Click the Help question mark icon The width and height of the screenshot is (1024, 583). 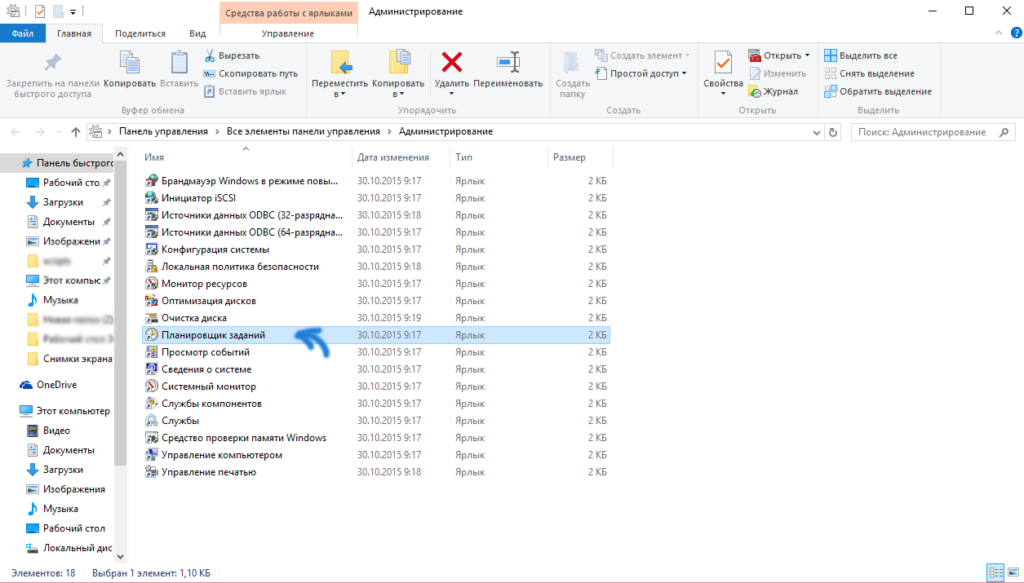pos(1016,33)
